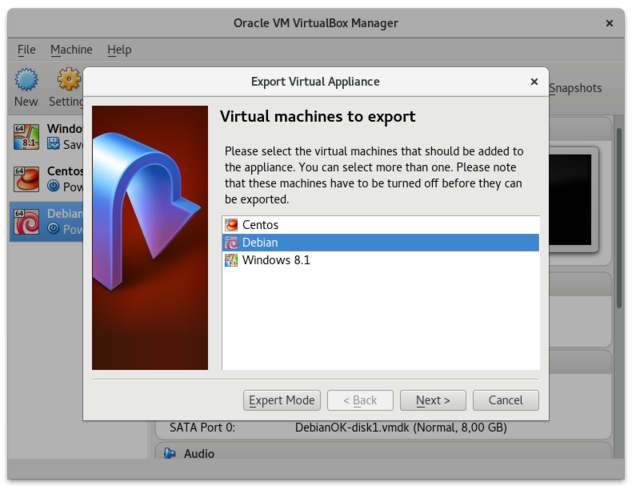Image resolution: width=632 pixels, height=486 pixels.
Task: Close the VirtualBox Manager window
Action: [609, 23]
